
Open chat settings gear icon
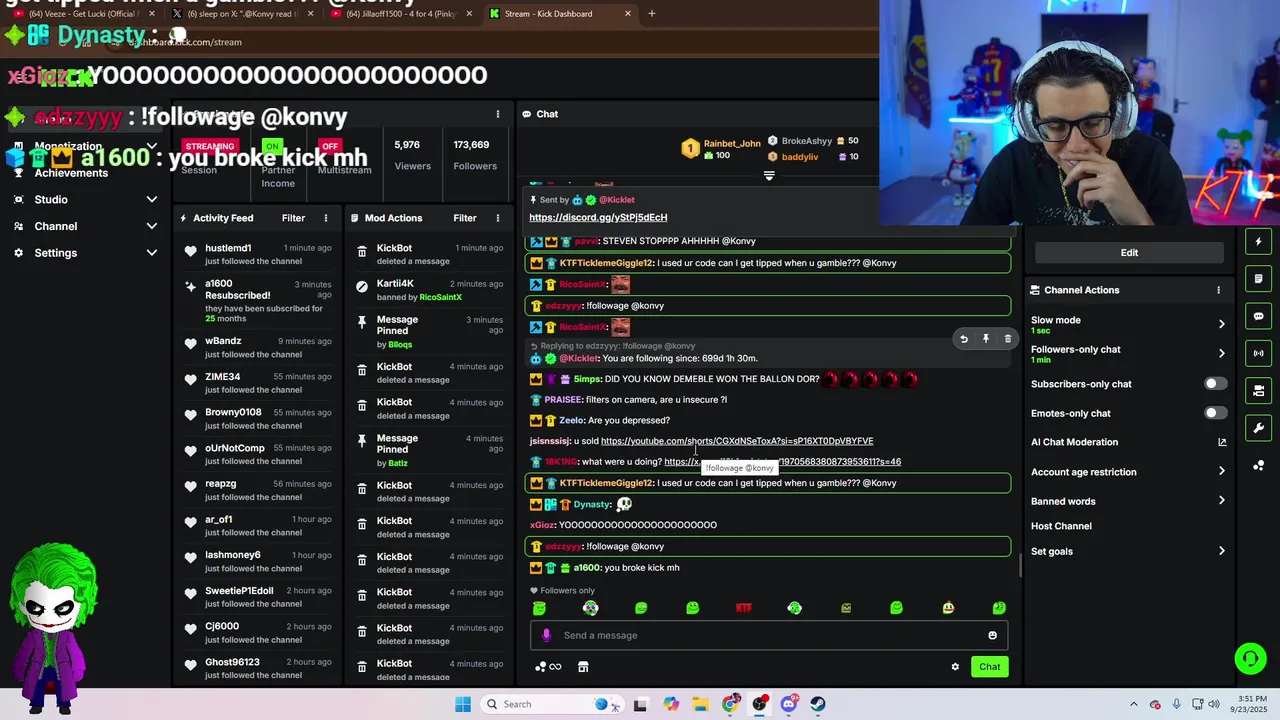pos(955,667)
